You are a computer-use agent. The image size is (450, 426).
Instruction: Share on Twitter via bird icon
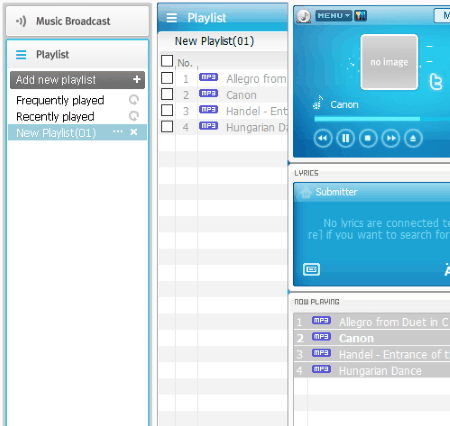(x=436, y=82)
